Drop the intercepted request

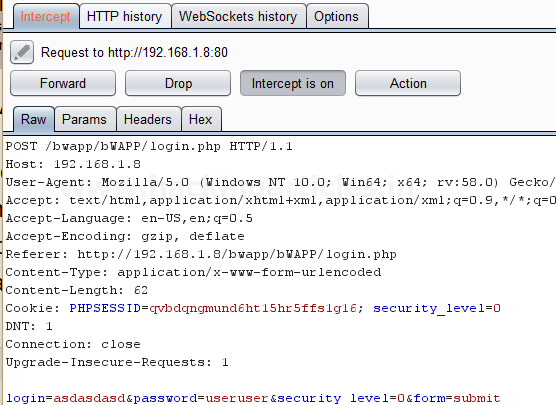point(178,83)
